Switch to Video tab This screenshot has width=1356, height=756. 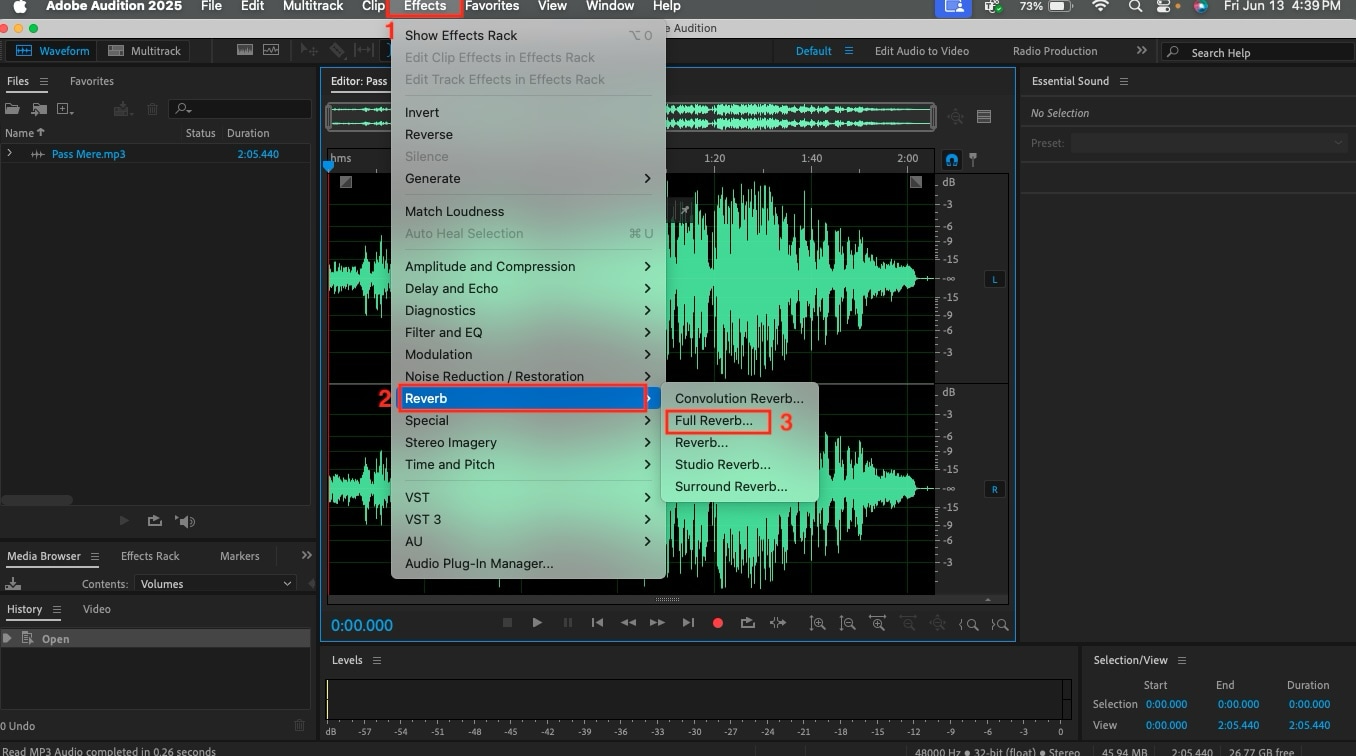coord(97,609)
